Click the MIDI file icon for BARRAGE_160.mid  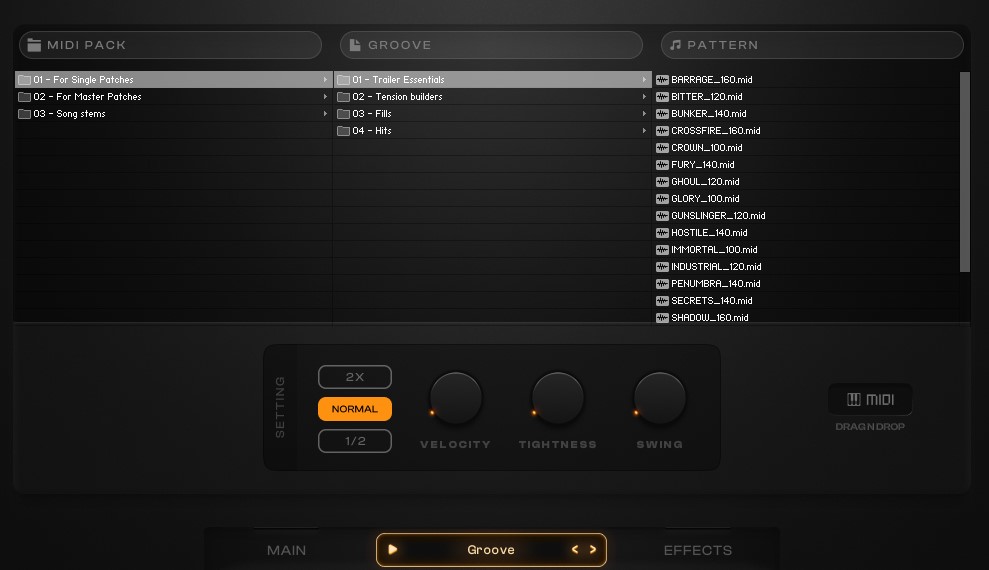click(662, 80)
